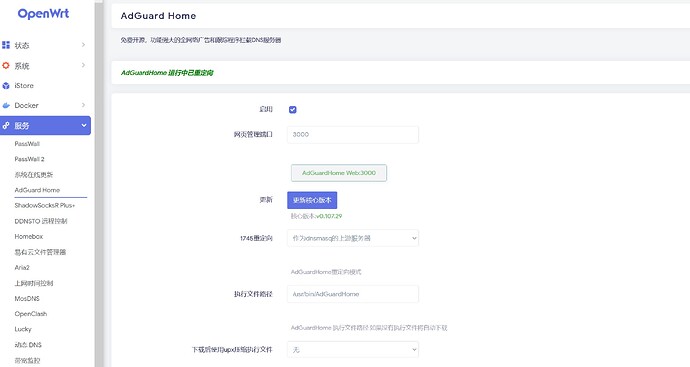Open the upx compression dropdown

[353, 350]
